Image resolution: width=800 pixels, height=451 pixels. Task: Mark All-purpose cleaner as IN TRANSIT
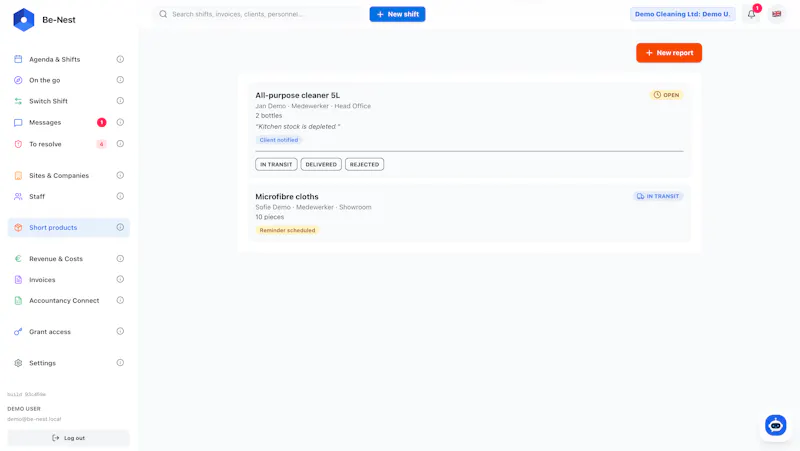point(276,164)
